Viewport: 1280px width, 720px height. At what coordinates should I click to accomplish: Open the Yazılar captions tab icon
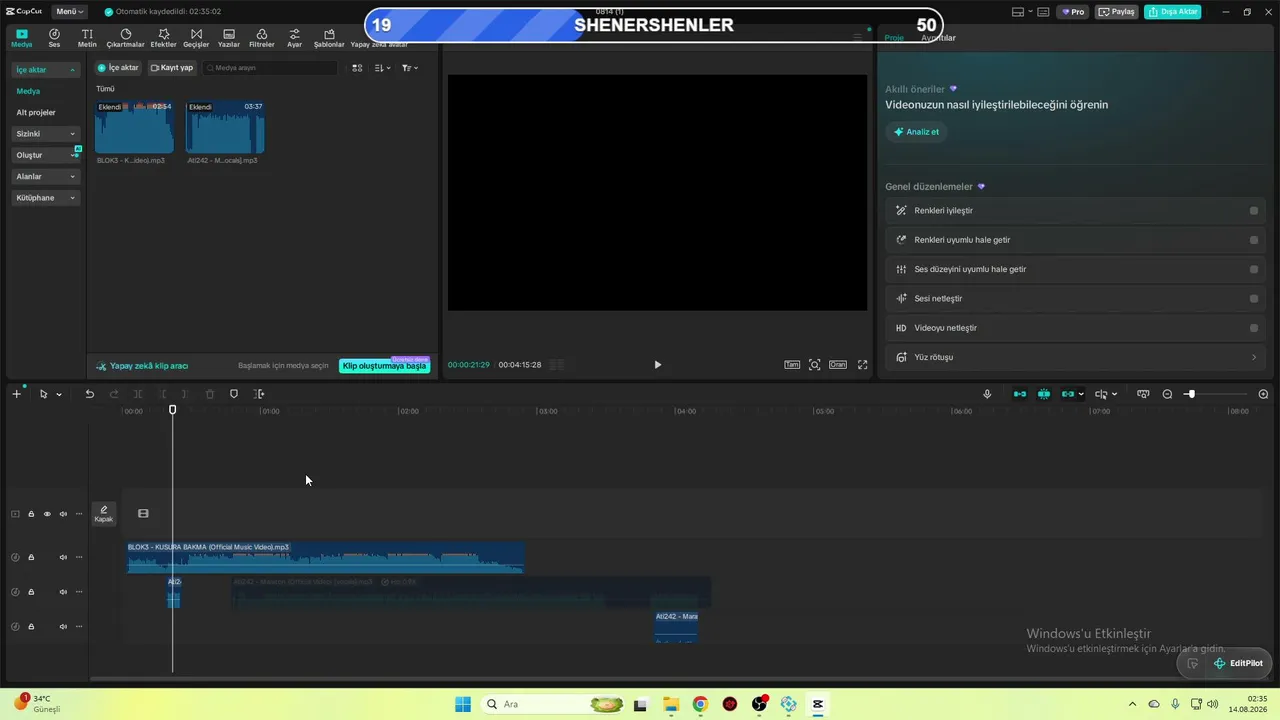229,38
